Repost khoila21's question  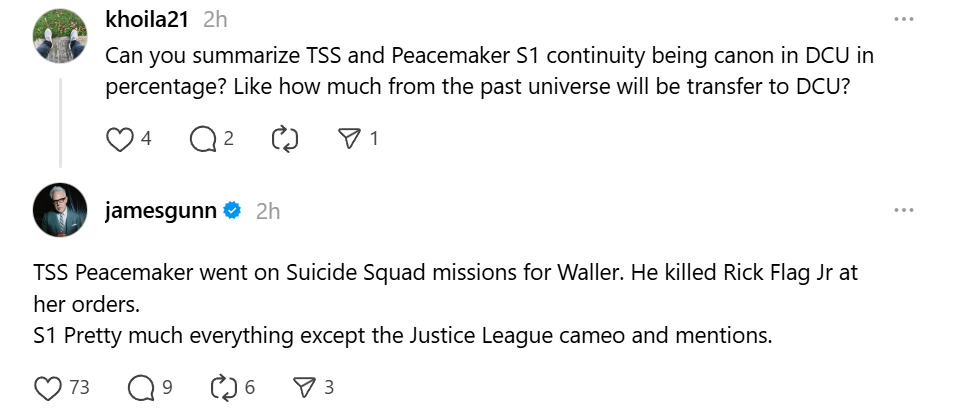pos(286,139)
